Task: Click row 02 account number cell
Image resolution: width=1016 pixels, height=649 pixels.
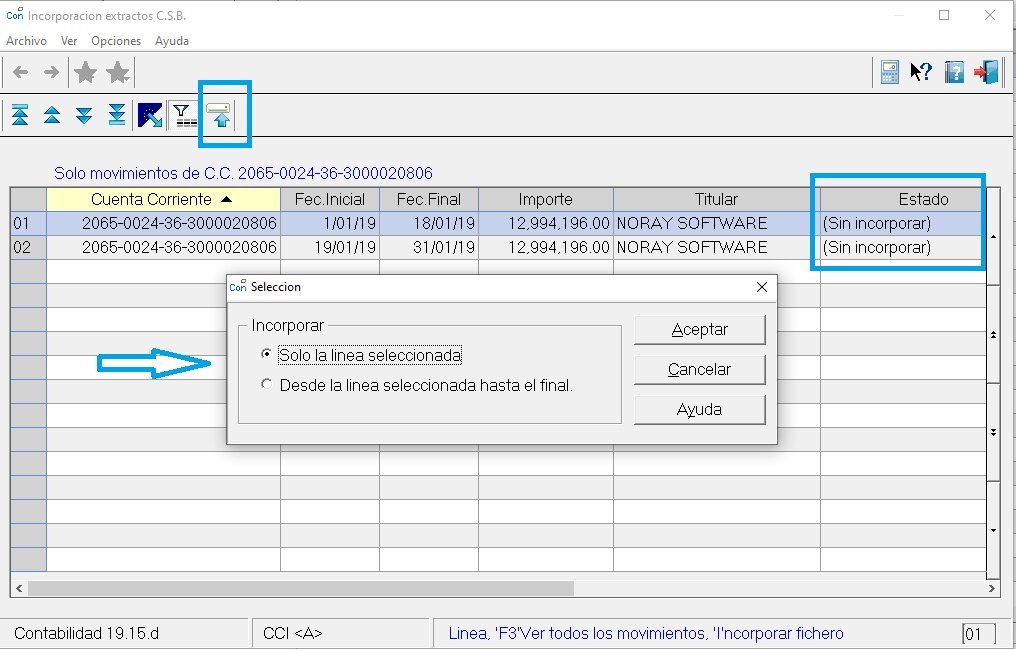Action: [163, 247]
